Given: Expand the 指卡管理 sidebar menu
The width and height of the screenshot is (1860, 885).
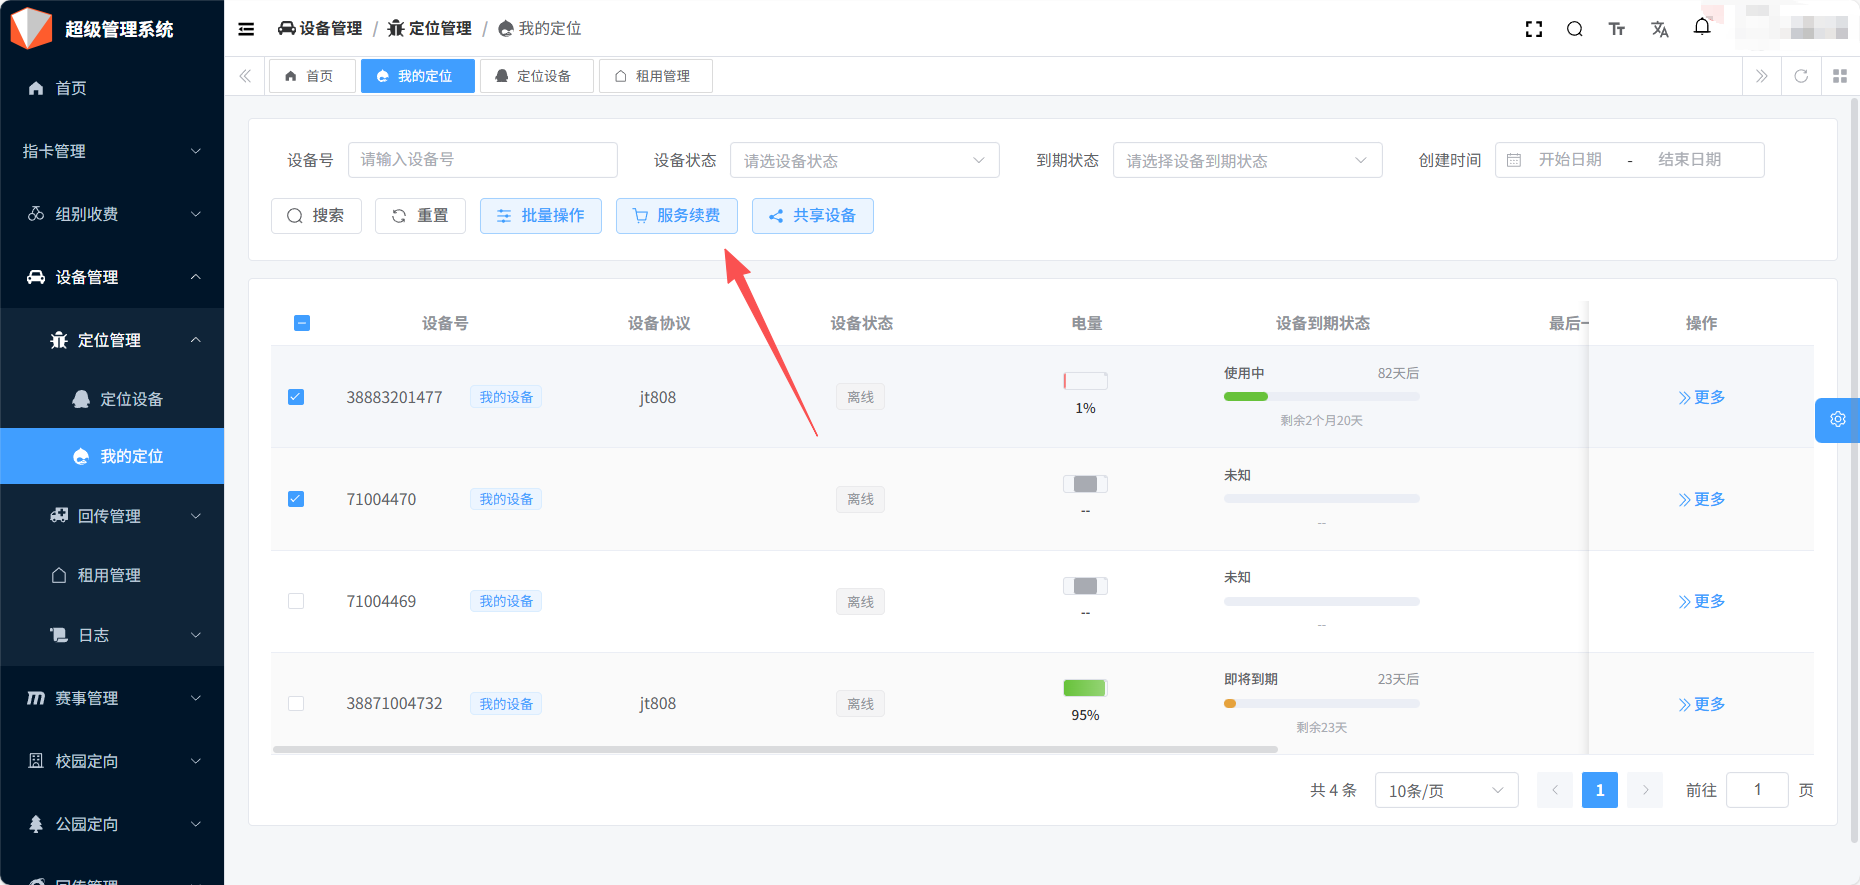Looking at the screenshot, I should coord(112,151).
